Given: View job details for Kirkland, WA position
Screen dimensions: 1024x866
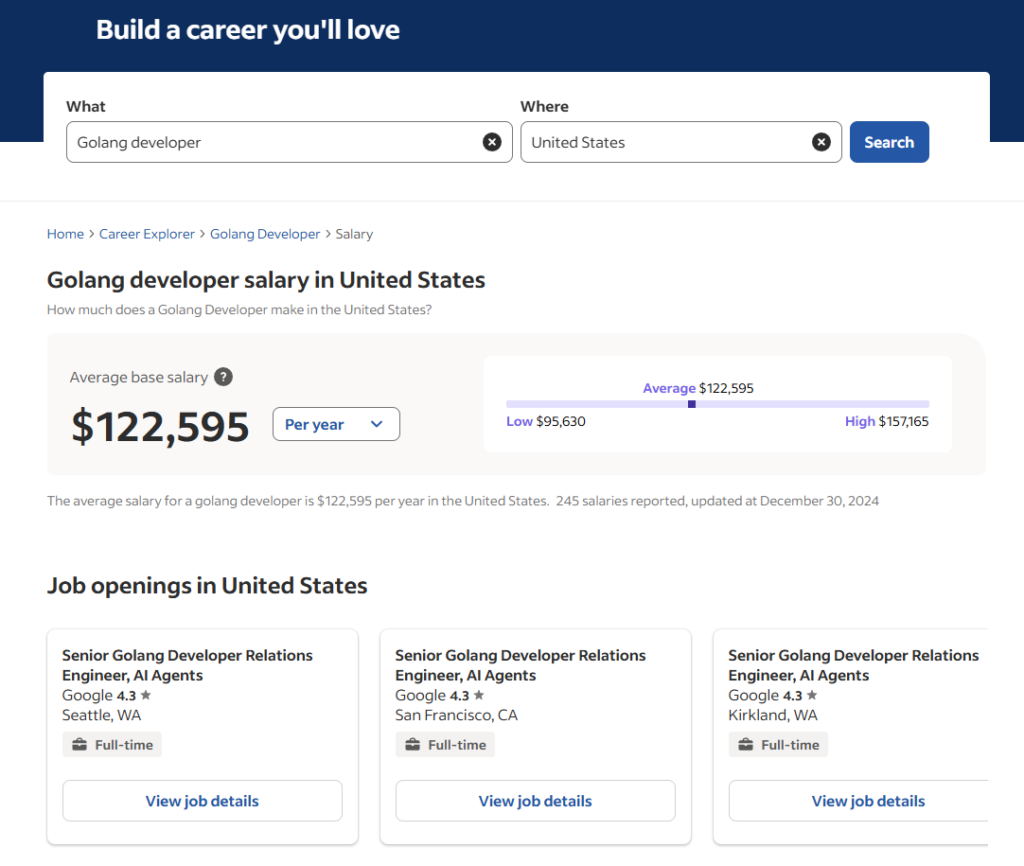Looking at the screenshot, I should click(858, 801).
